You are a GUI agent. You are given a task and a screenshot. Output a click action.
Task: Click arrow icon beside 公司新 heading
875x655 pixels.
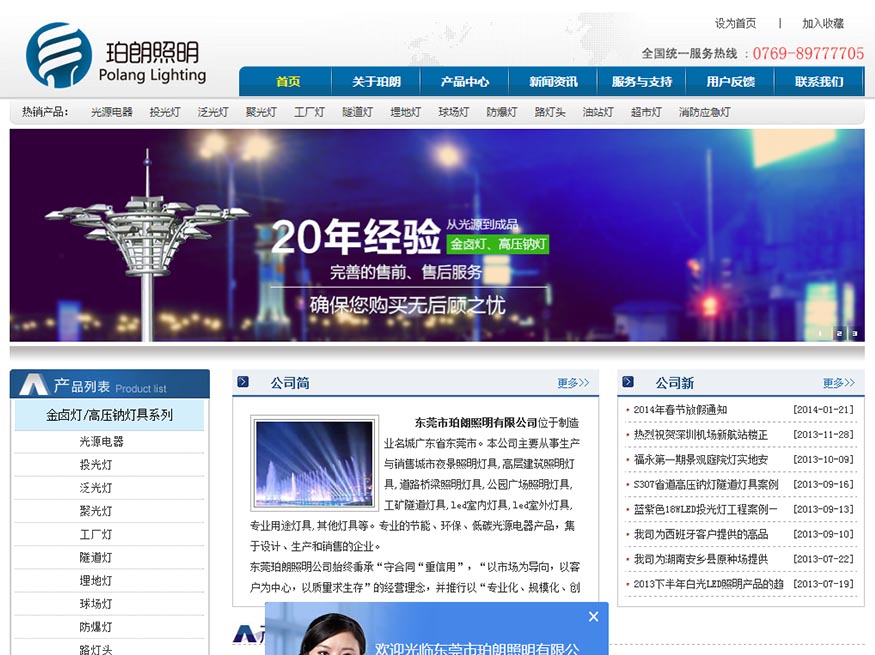point(628,382)
